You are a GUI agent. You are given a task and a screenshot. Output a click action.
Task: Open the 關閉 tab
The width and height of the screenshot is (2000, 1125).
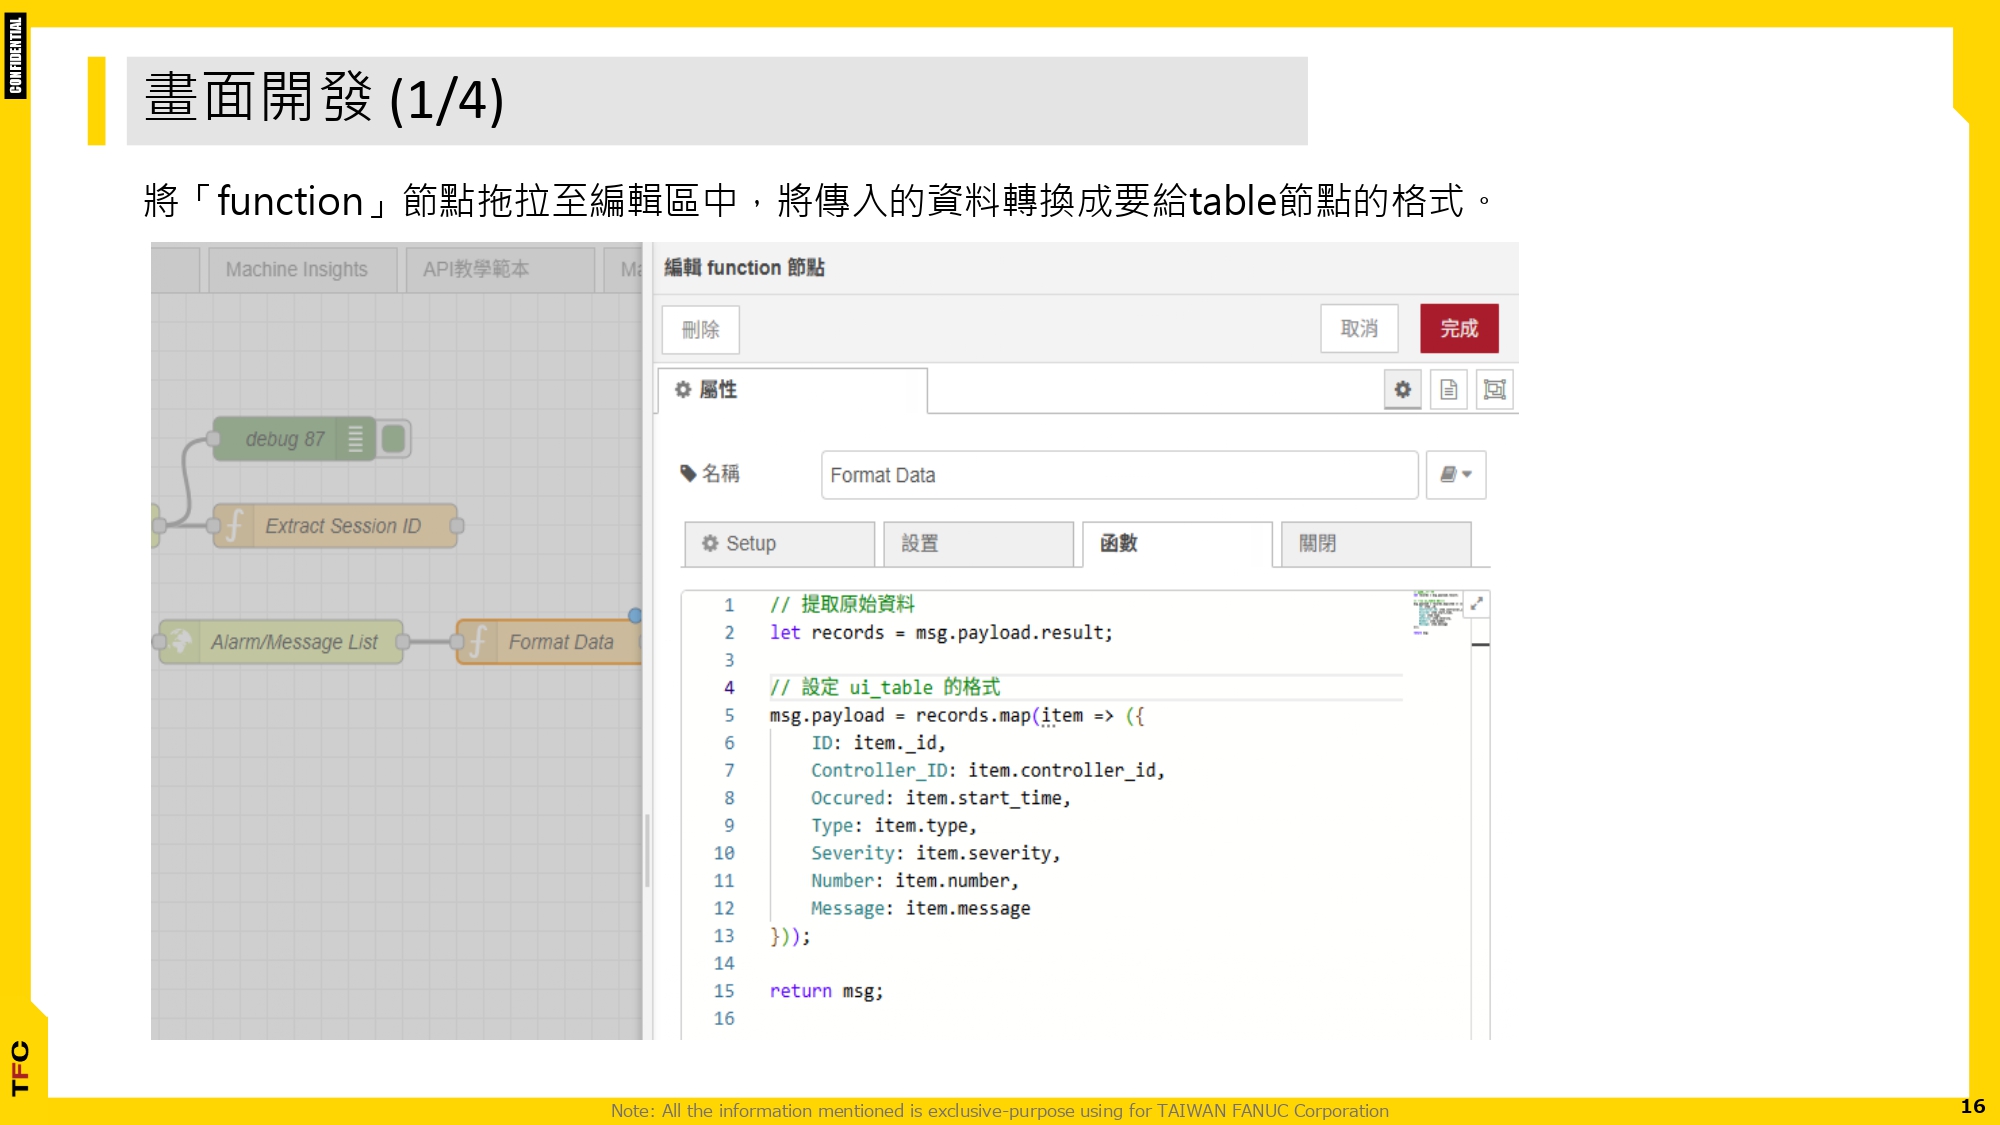point(1374,543)
